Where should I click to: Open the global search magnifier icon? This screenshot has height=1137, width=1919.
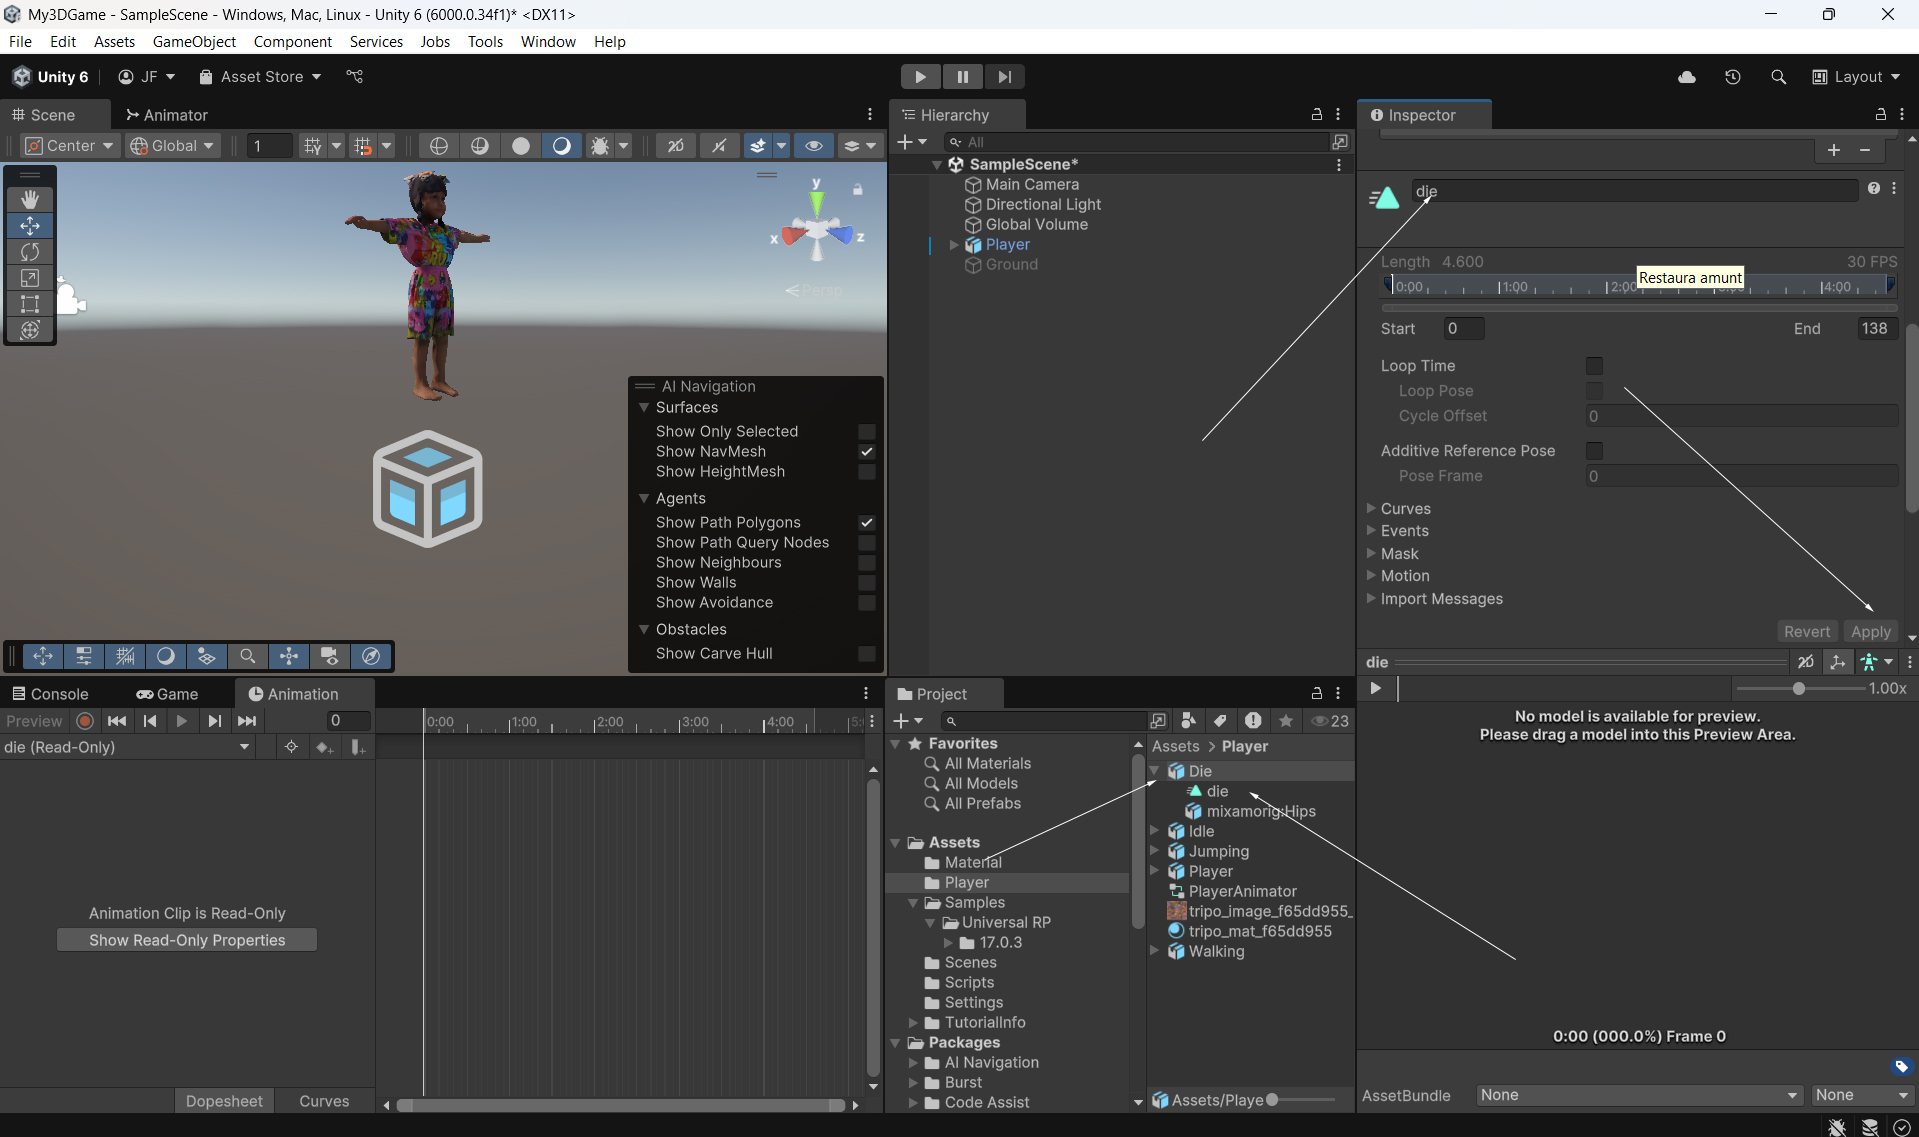[1778, 77]
